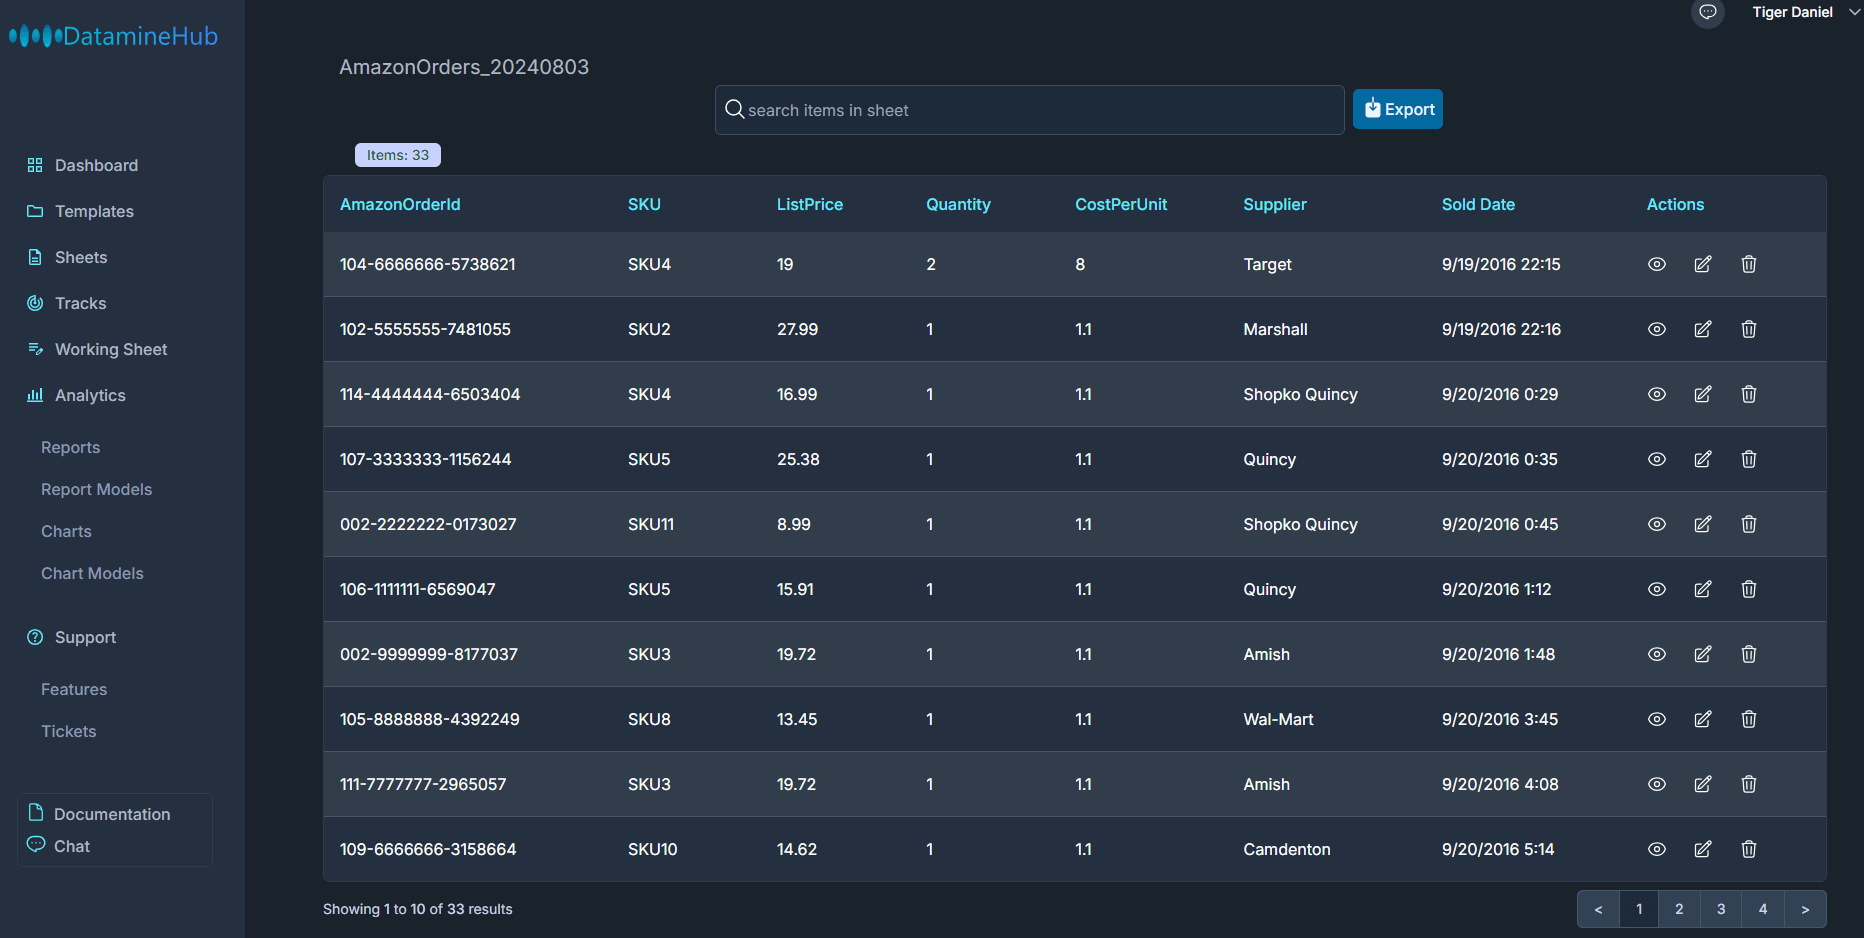The height and width of the screenshot is (938, 1864).
Task: Open Reports under Analytics
Action: pyautogui.click(x=70, y=447)
